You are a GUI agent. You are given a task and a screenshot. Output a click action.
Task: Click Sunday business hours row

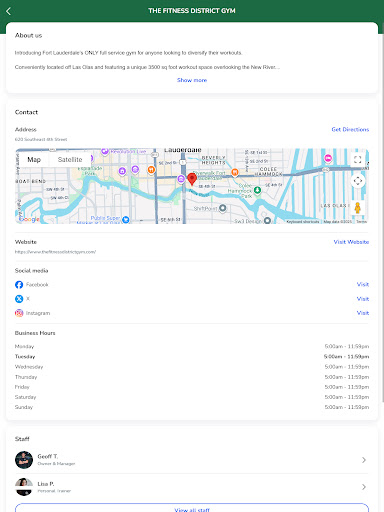[192, 407]
